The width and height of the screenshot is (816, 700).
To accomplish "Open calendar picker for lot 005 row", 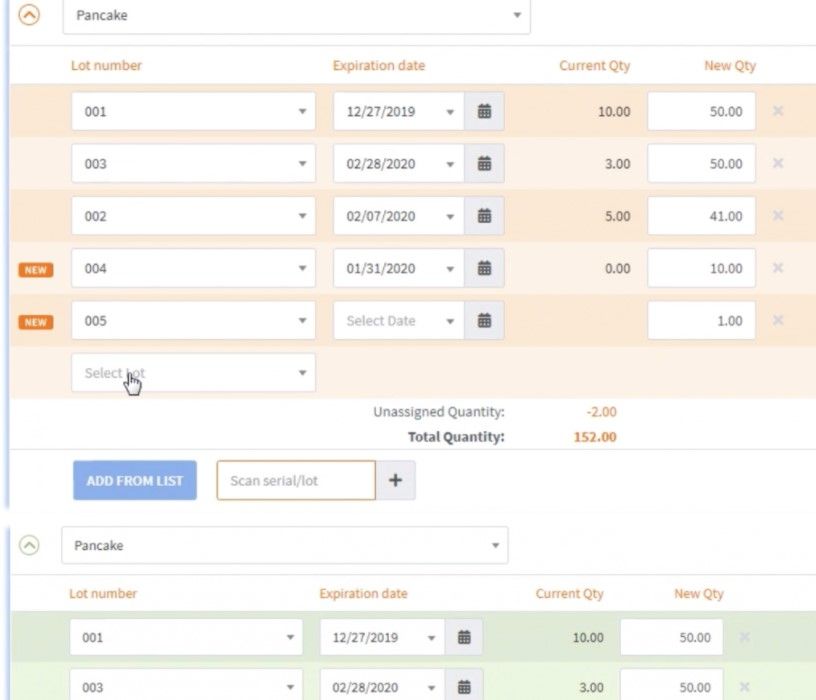I will click(484, 320).
